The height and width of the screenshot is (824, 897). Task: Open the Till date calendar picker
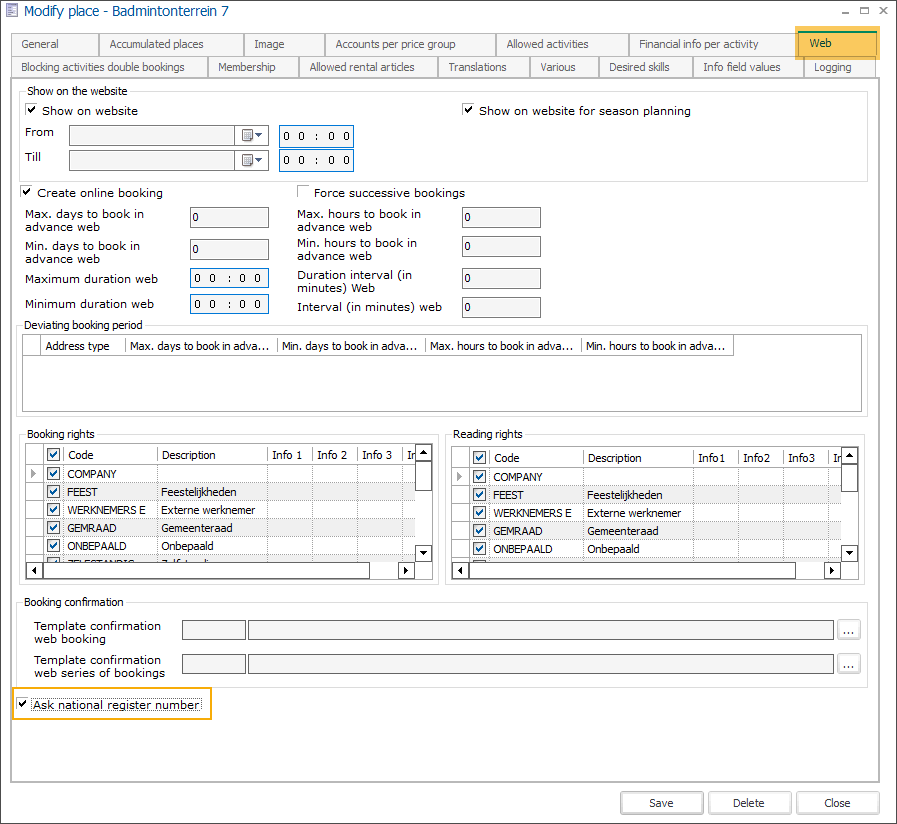pos(253,160)
